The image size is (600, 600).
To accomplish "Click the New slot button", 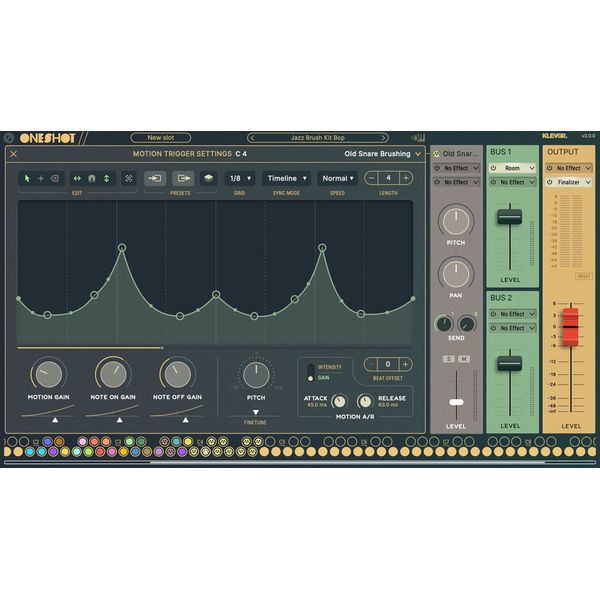I will tap(160, 137).
